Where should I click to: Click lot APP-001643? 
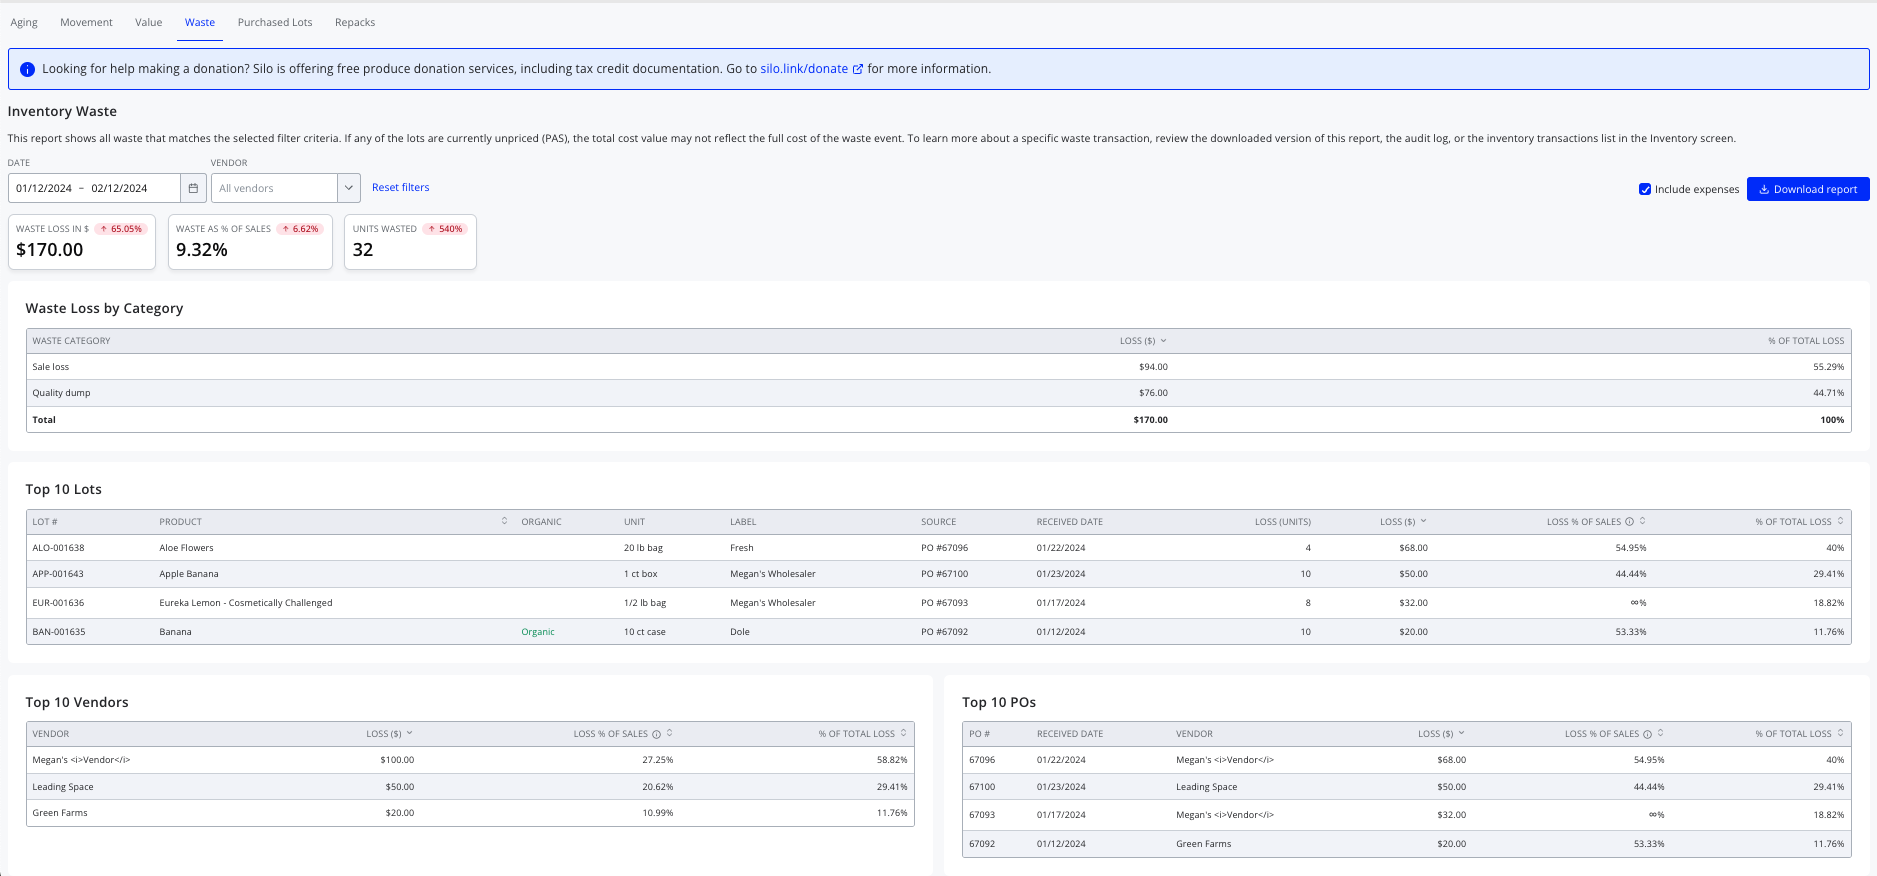point(58,574)
